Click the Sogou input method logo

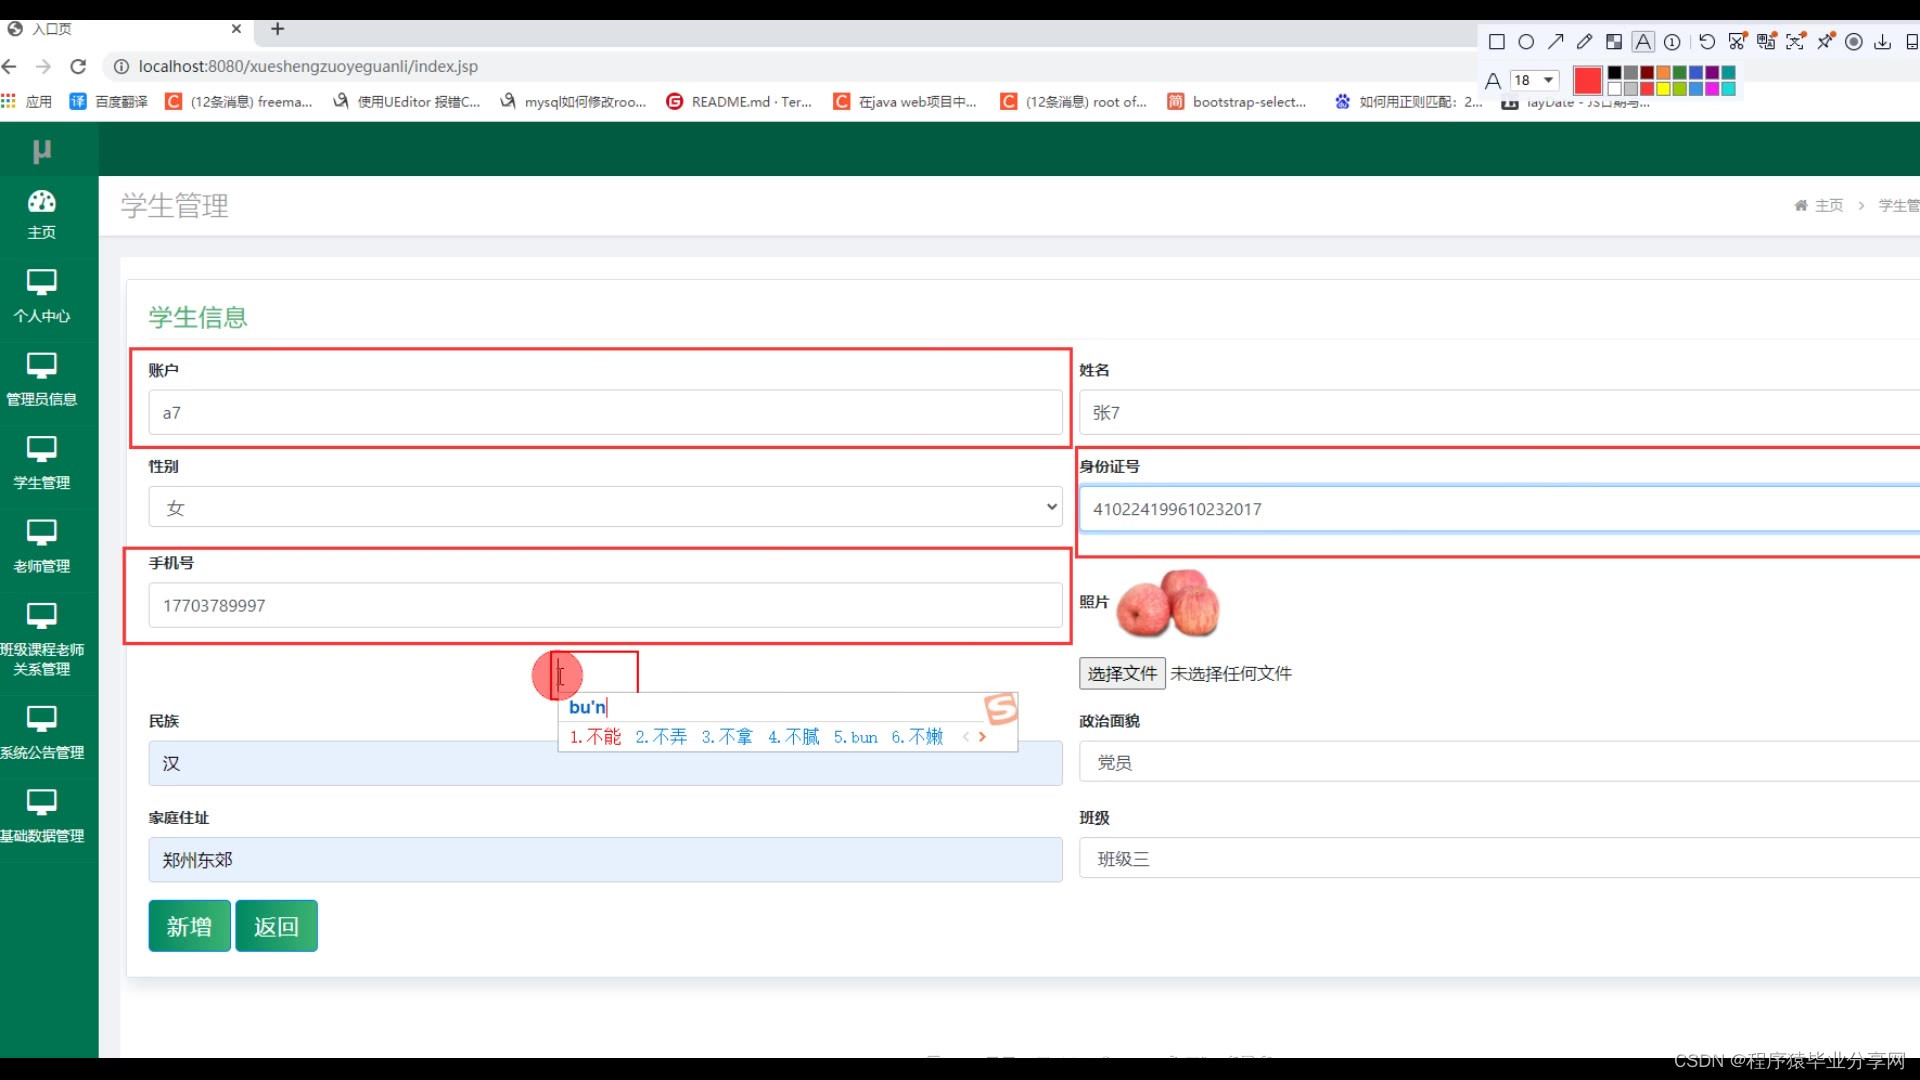click(x=1001, y=708)
